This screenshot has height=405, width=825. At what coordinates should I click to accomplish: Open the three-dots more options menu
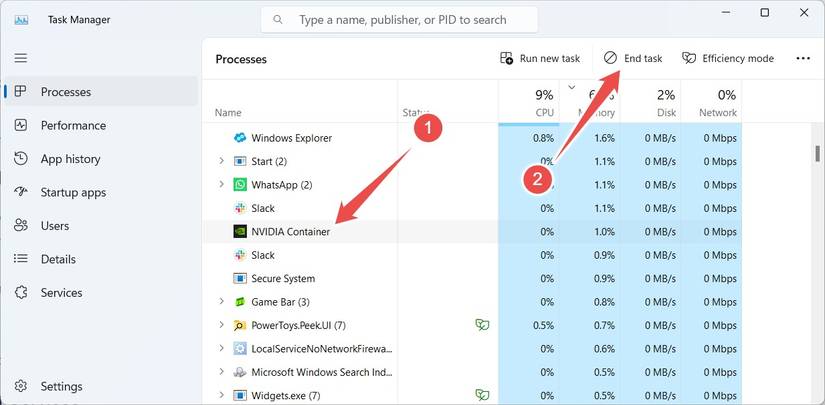(802, 59)
